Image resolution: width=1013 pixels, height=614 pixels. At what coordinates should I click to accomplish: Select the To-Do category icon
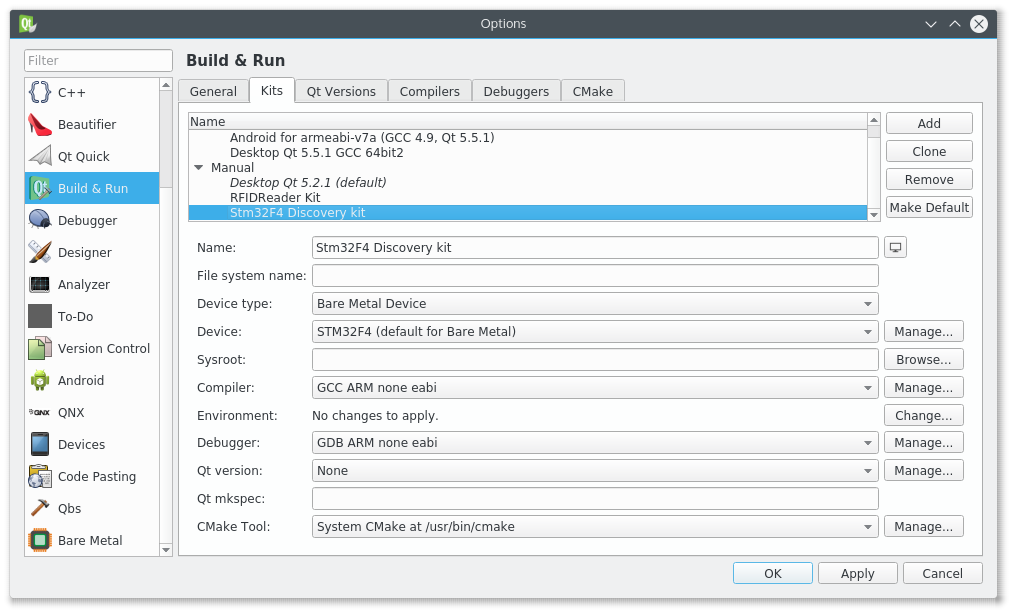tap(39, 316)
